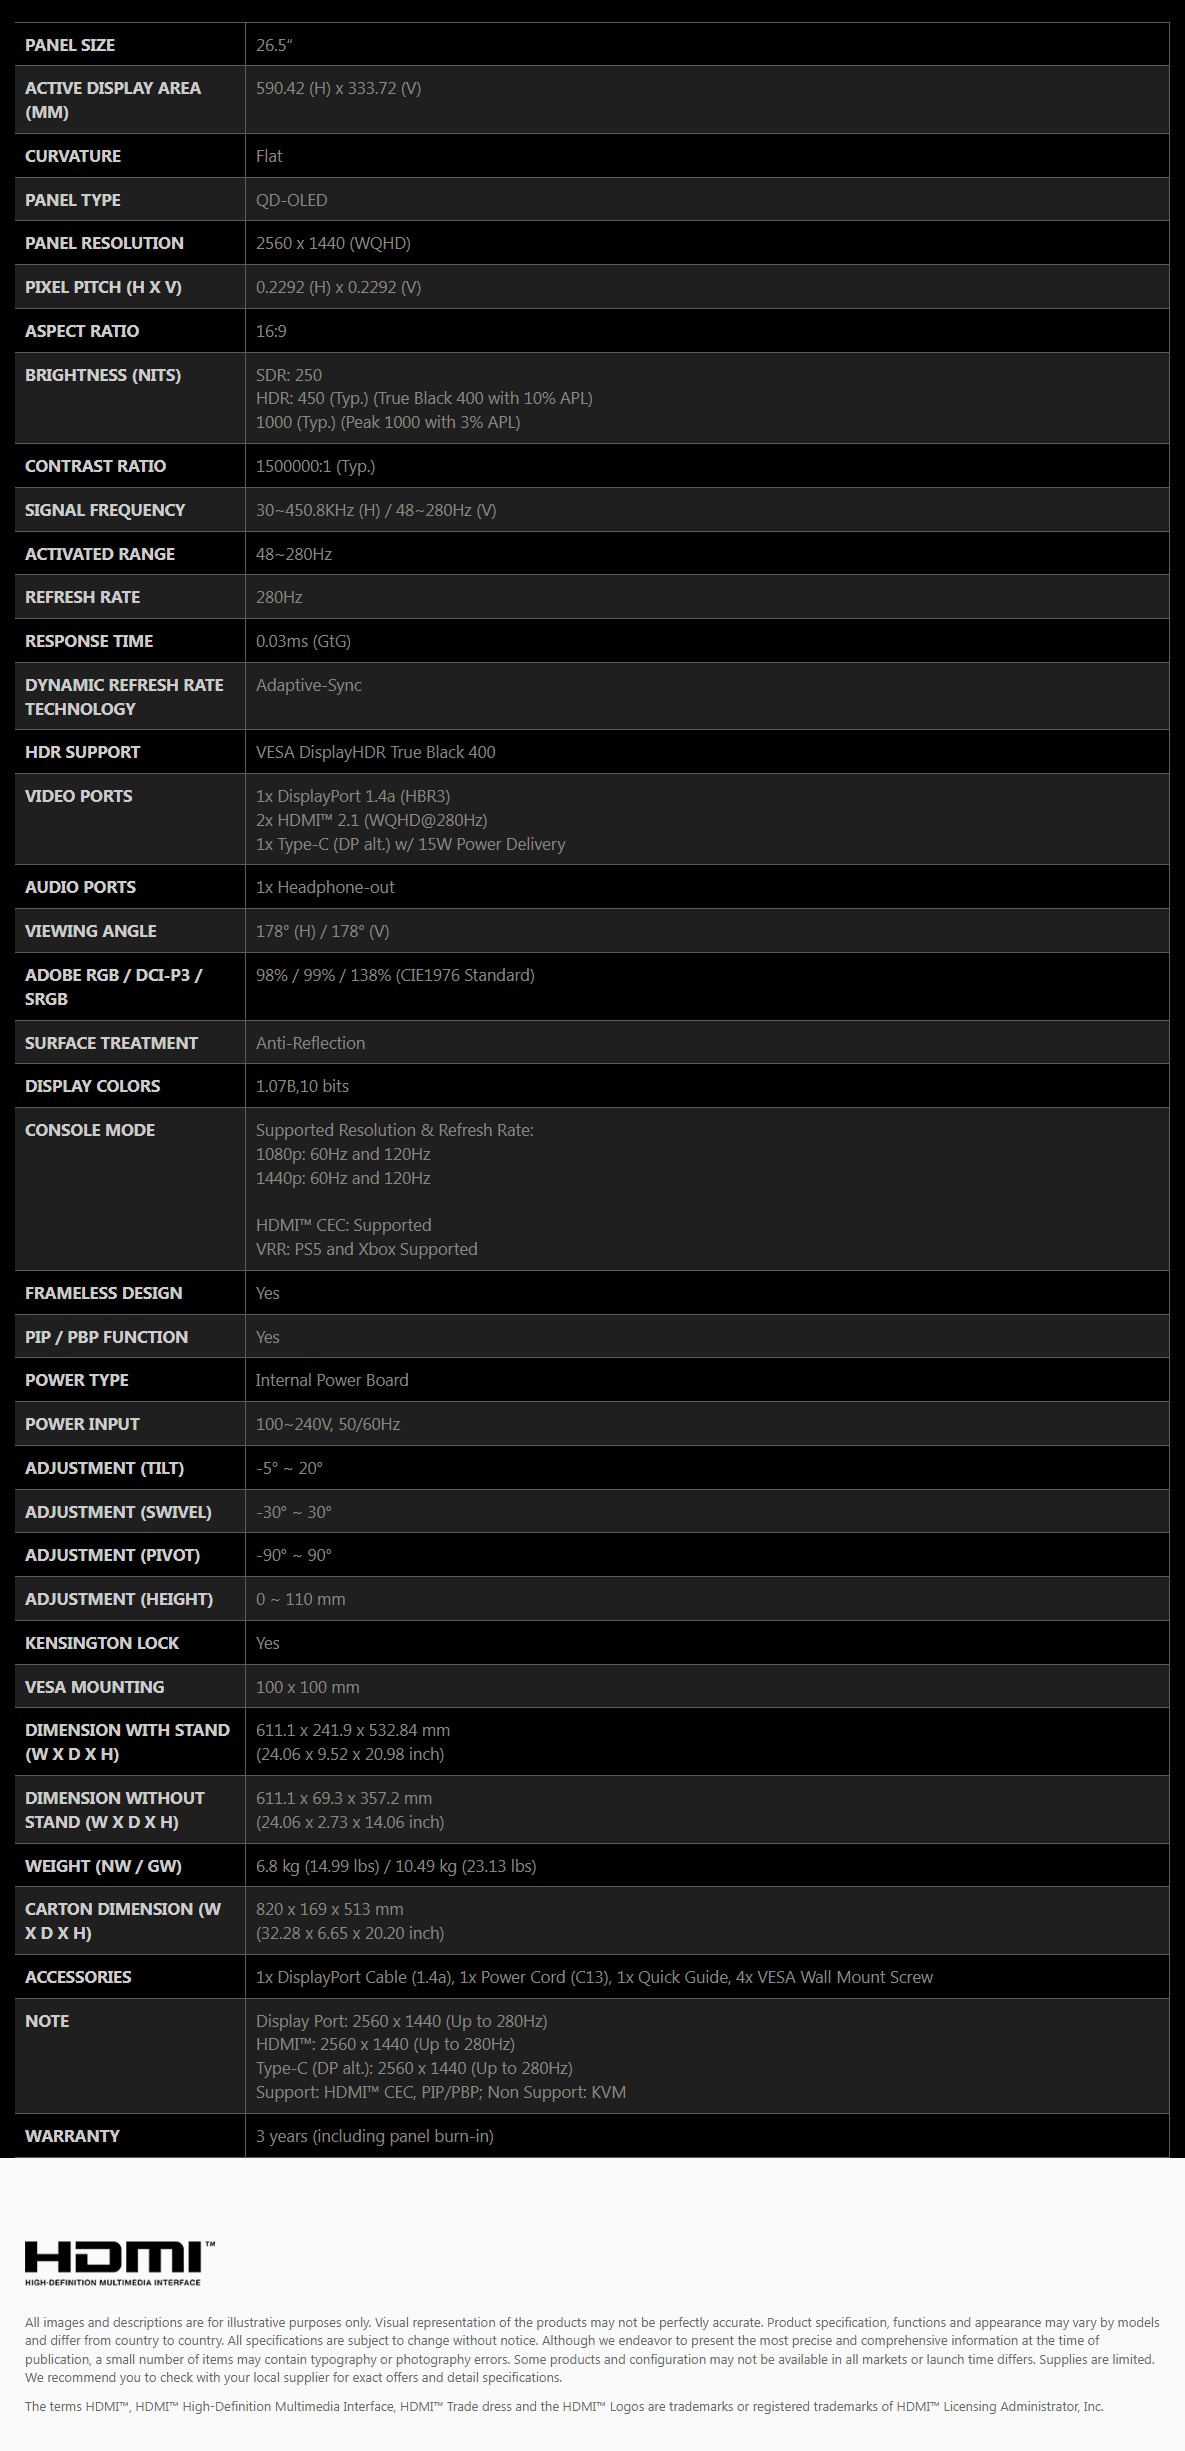Select the ACCESSORIES row value text

point(594,1977)
